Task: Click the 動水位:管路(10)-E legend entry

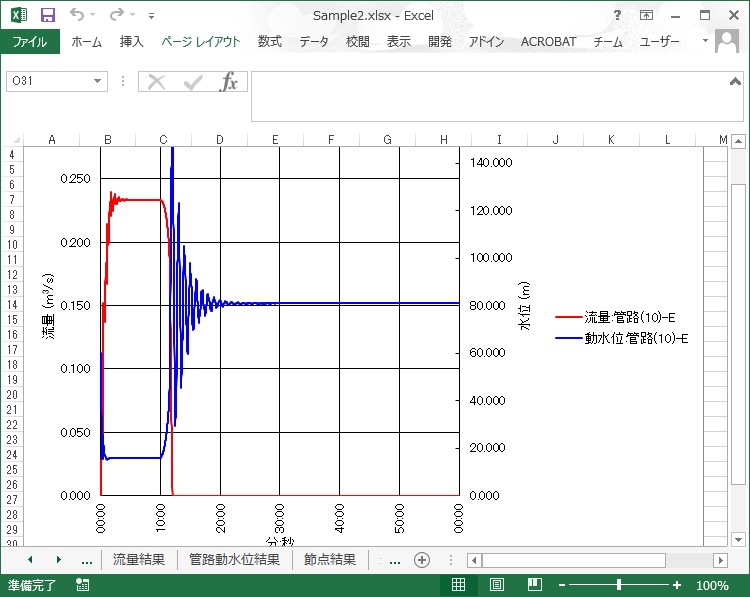Action: (622, 338)
